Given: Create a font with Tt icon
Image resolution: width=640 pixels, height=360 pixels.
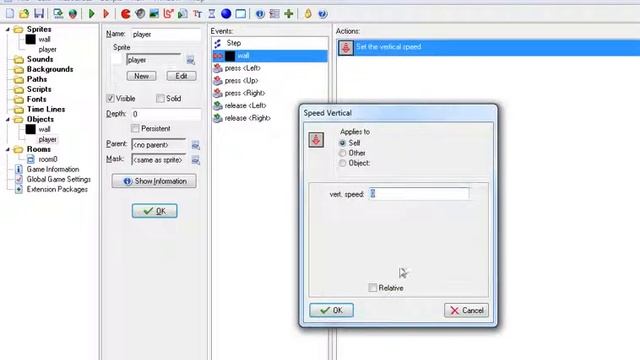Looking at the screenshot, I should pos(198,14).
